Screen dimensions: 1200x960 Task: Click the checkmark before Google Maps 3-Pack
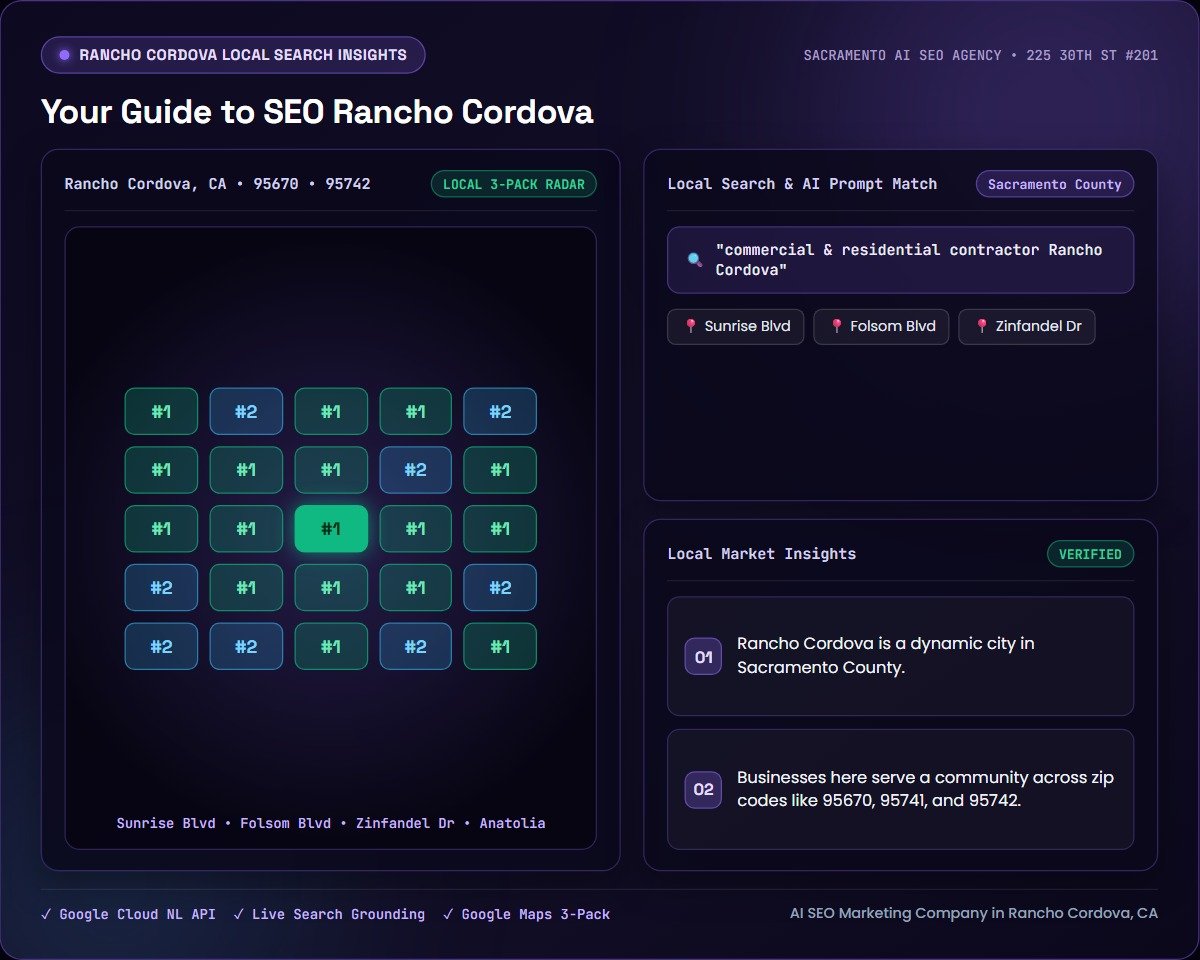[448, 914]
